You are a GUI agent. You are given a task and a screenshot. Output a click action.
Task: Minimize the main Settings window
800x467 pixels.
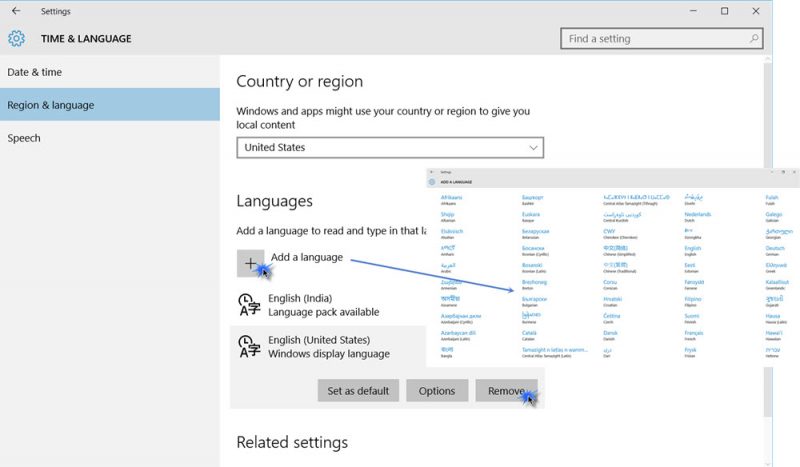pos(693,11)
